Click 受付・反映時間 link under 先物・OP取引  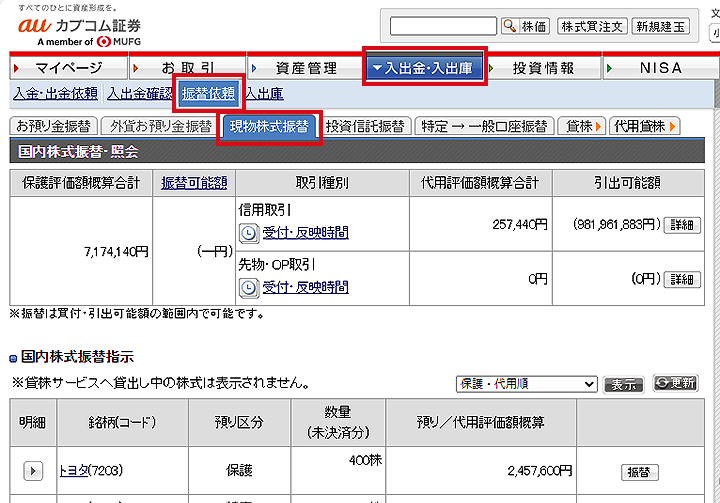(305, 288)
